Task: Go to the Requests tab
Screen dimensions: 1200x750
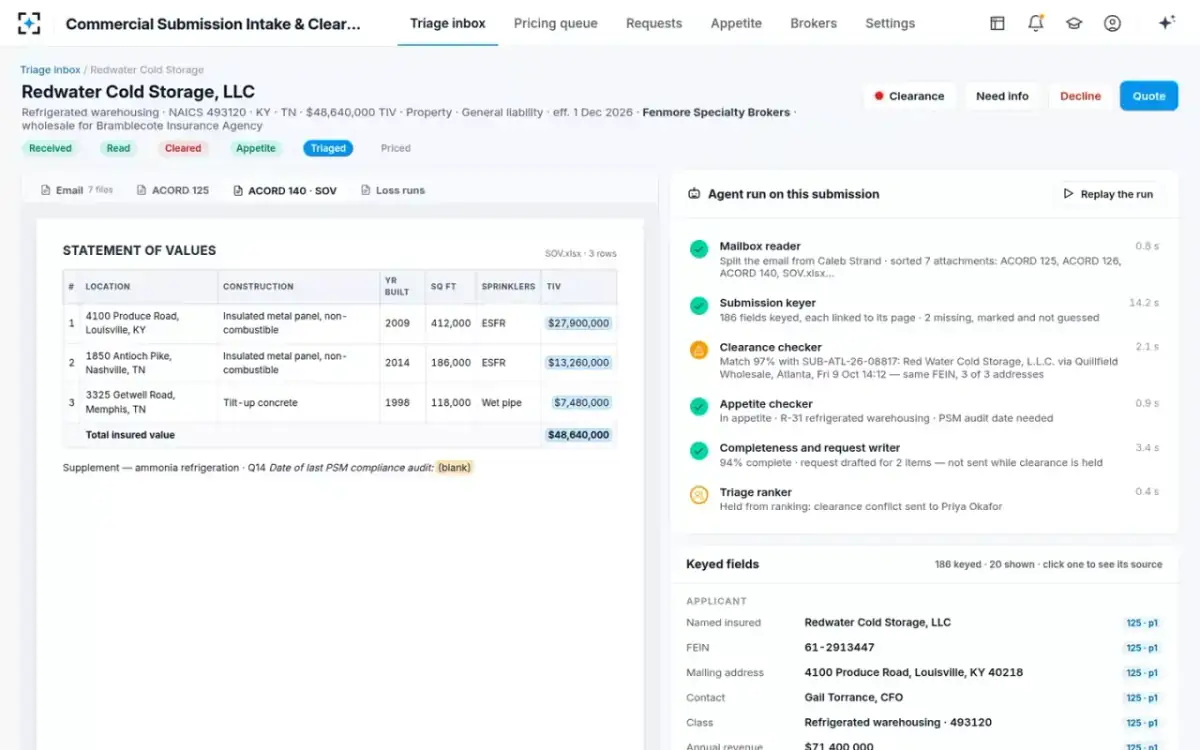Action: click(x=654, y=23)
